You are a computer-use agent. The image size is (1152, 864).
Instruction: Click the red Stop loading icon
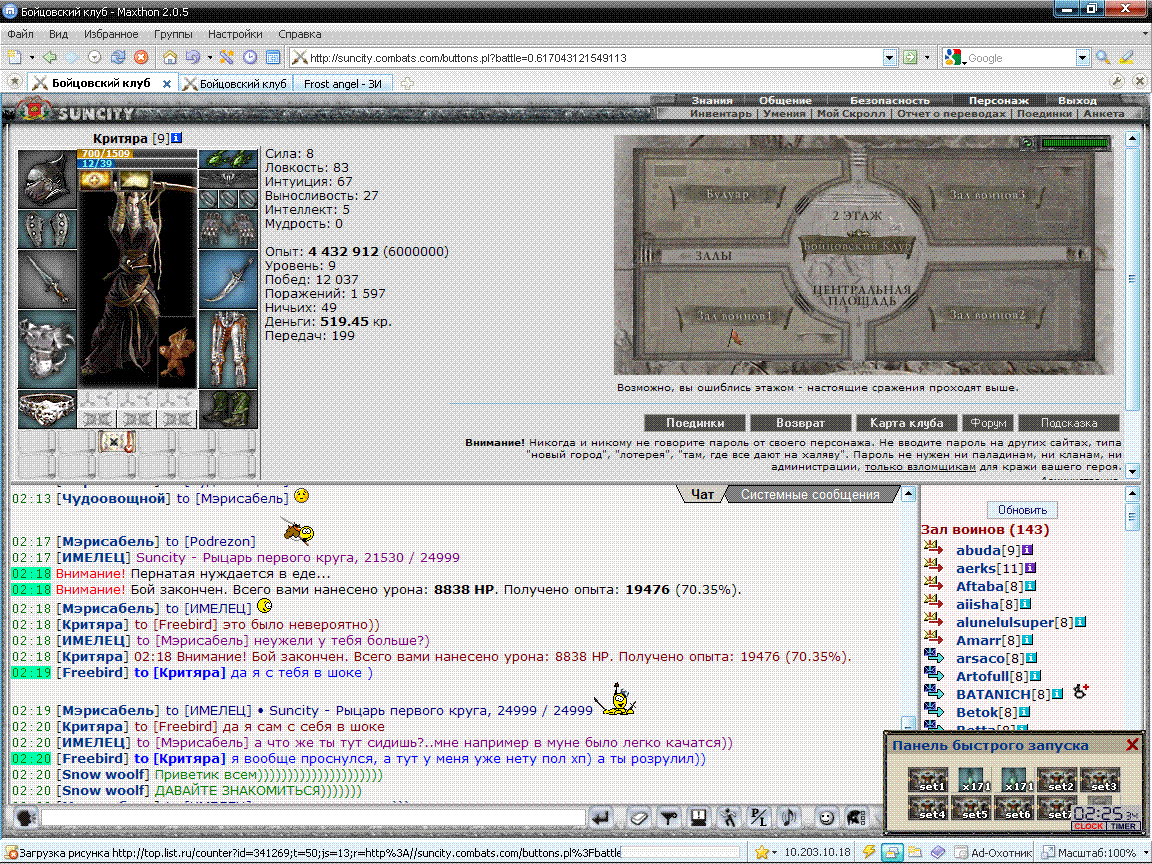(141, 57)
